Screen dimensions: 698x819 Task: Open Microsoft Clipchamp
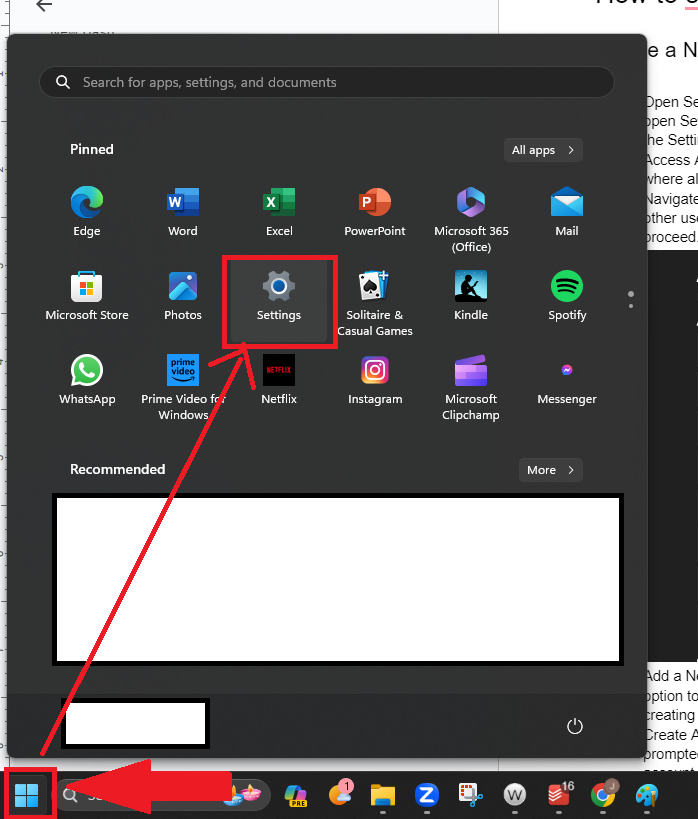tap(471, 387)
